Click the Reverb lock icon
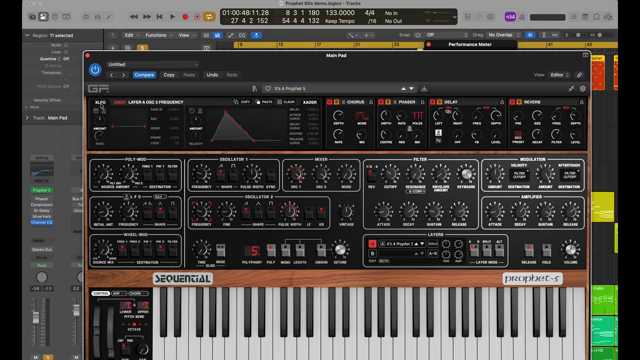 pyautogui.click(x=582, y=102)
